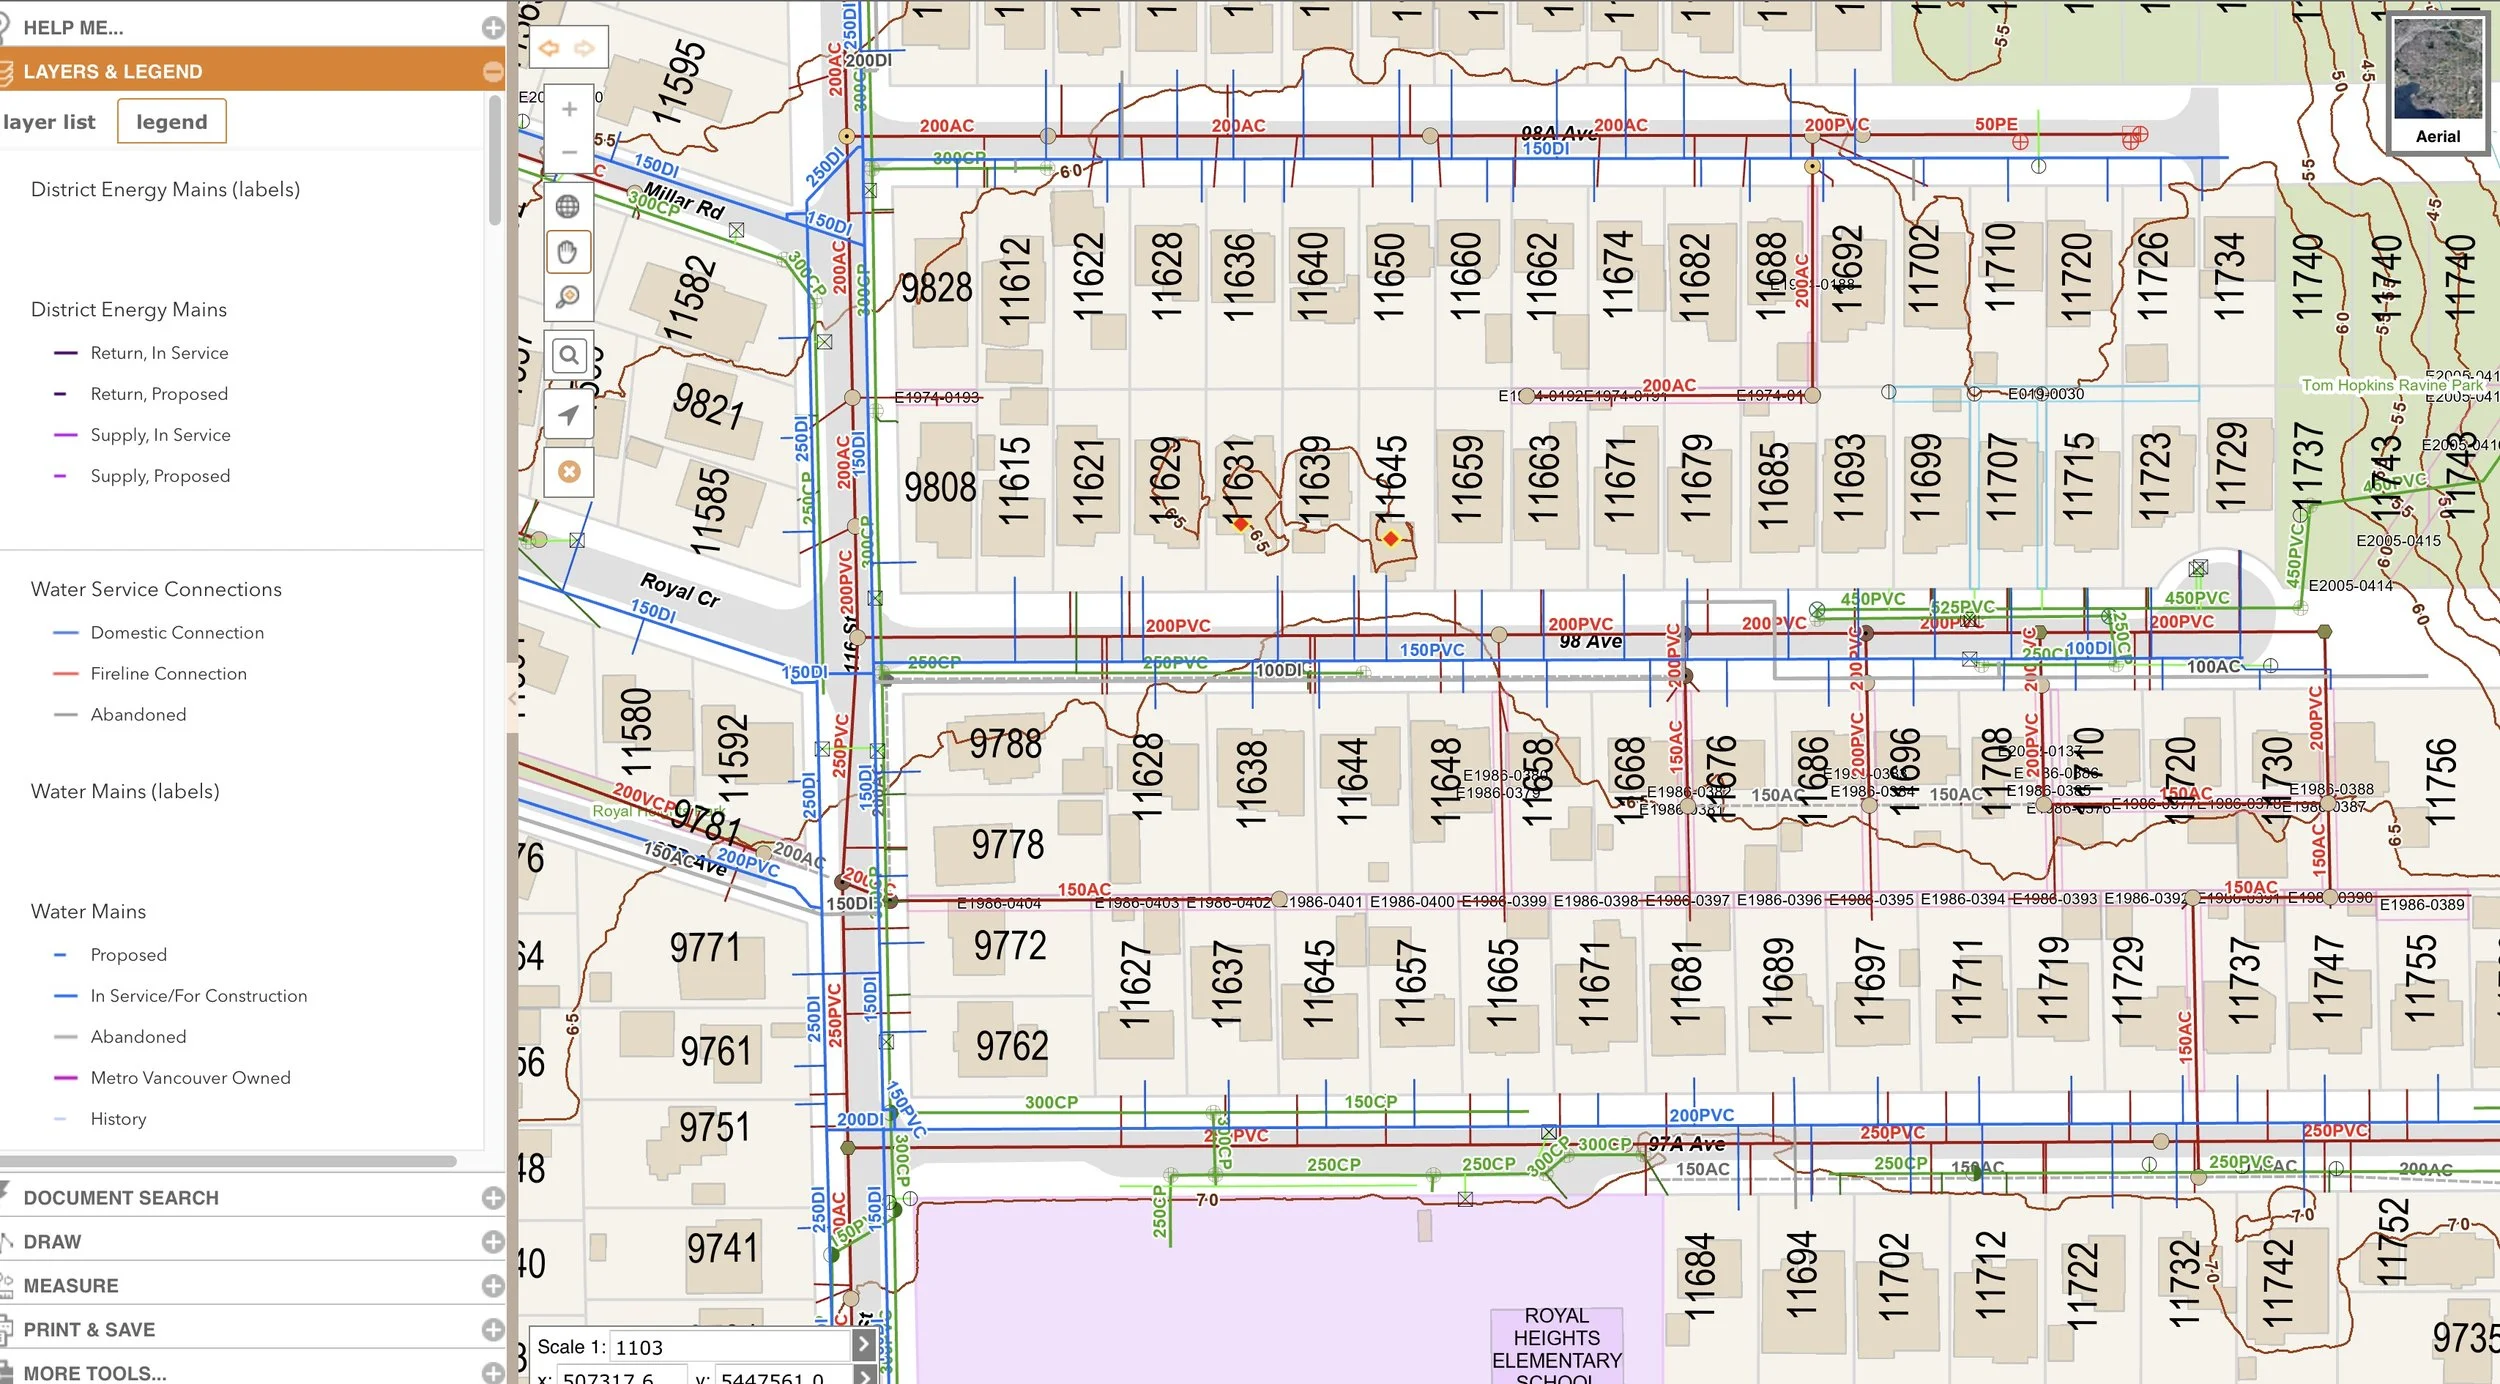Image resolution: width=2500 pixels, height=1384 pixels.
Task: Click the orange clear X map button
Action: click(x=568, y=472)
